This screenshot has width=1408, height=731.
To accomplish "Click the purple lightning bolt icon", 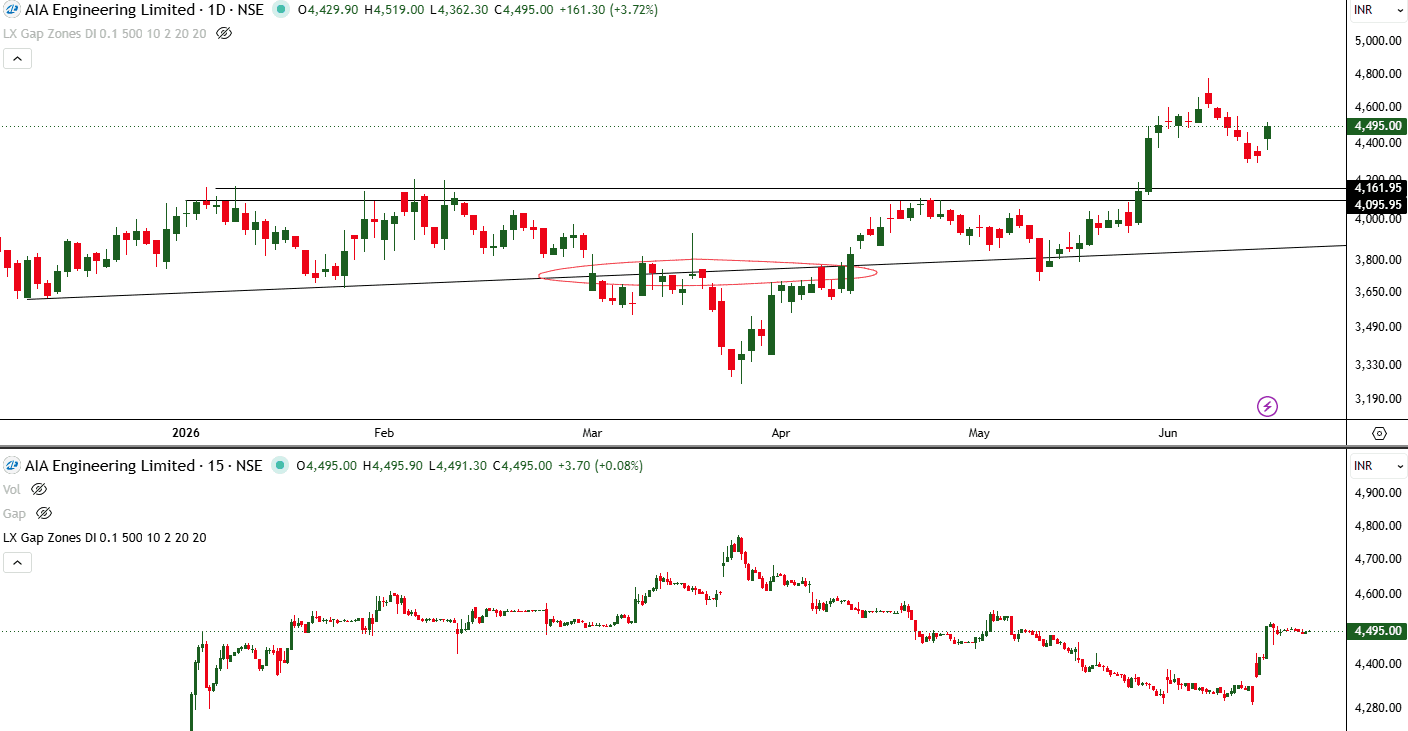I will click(x=1267, y=406).
